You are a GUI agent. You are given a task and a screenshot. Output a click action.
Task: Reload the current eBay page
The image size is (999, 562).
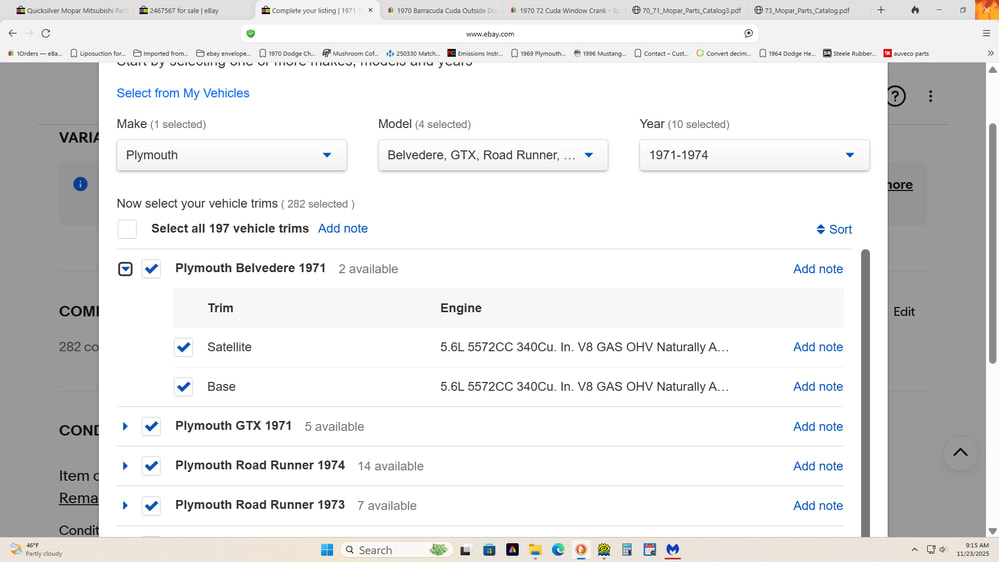click(46, 33)
